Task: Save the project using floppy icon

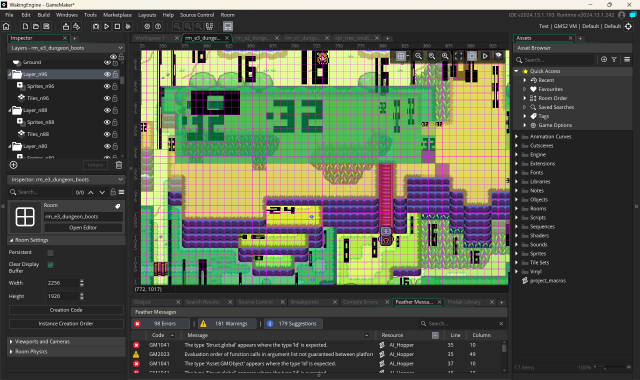Action: 47,27
